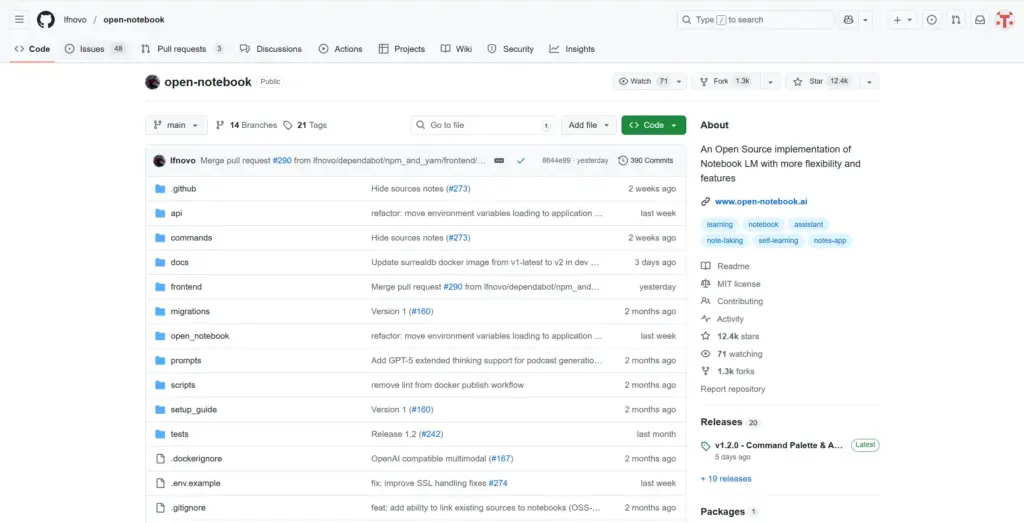This screenshot has width=1024, height=523.
Task: Toggle Watch on this repository
Action: [x=643, y=81]
